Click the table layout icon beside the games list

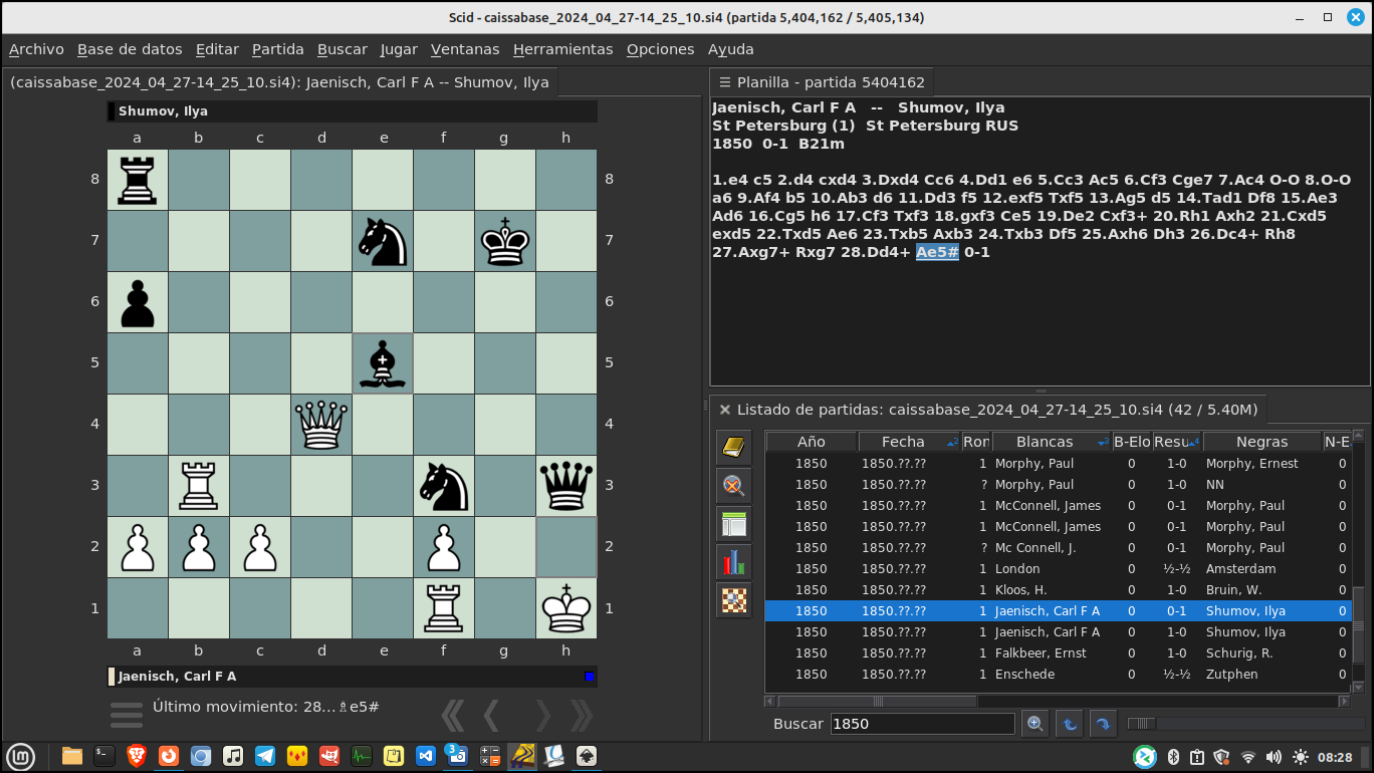(733, 524)
